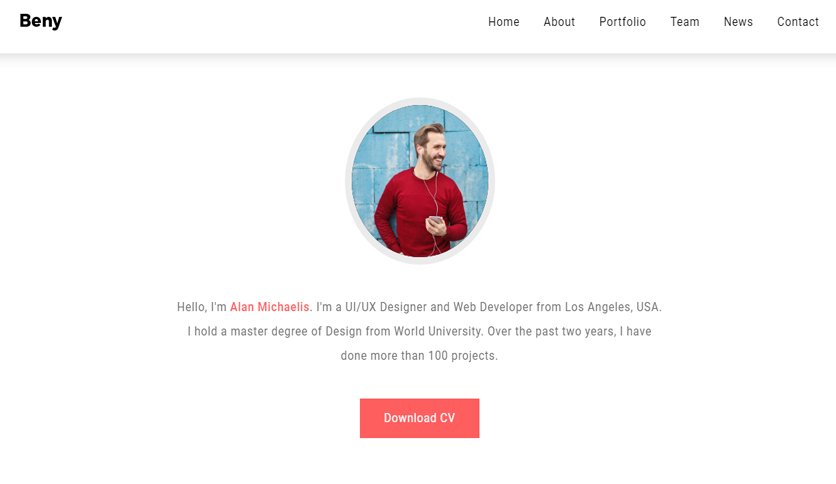836x484 pixels.
Task: Click the 'Los Angeles, USA' text
Action: [613, 307]
